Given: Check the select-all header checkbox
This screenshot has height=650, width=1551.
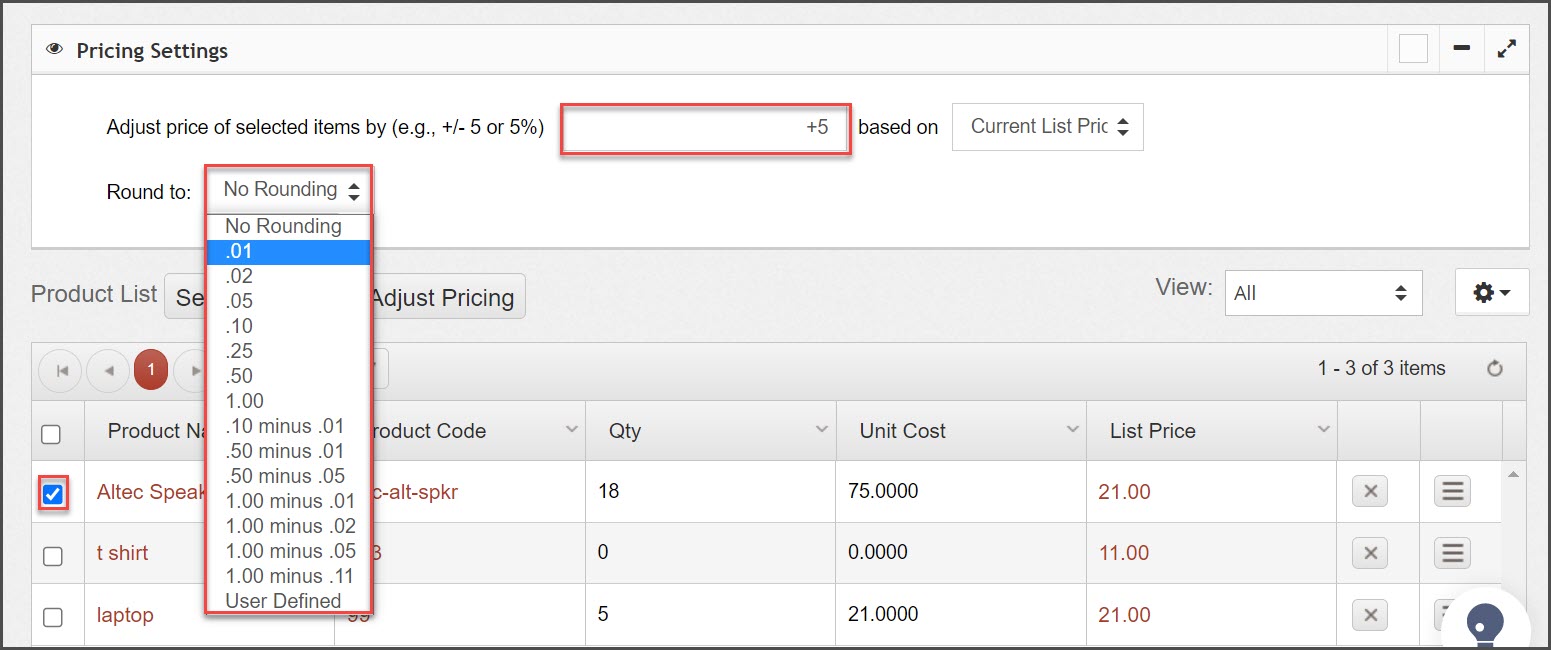Looking at the screenshot, I should coord(51,434).
